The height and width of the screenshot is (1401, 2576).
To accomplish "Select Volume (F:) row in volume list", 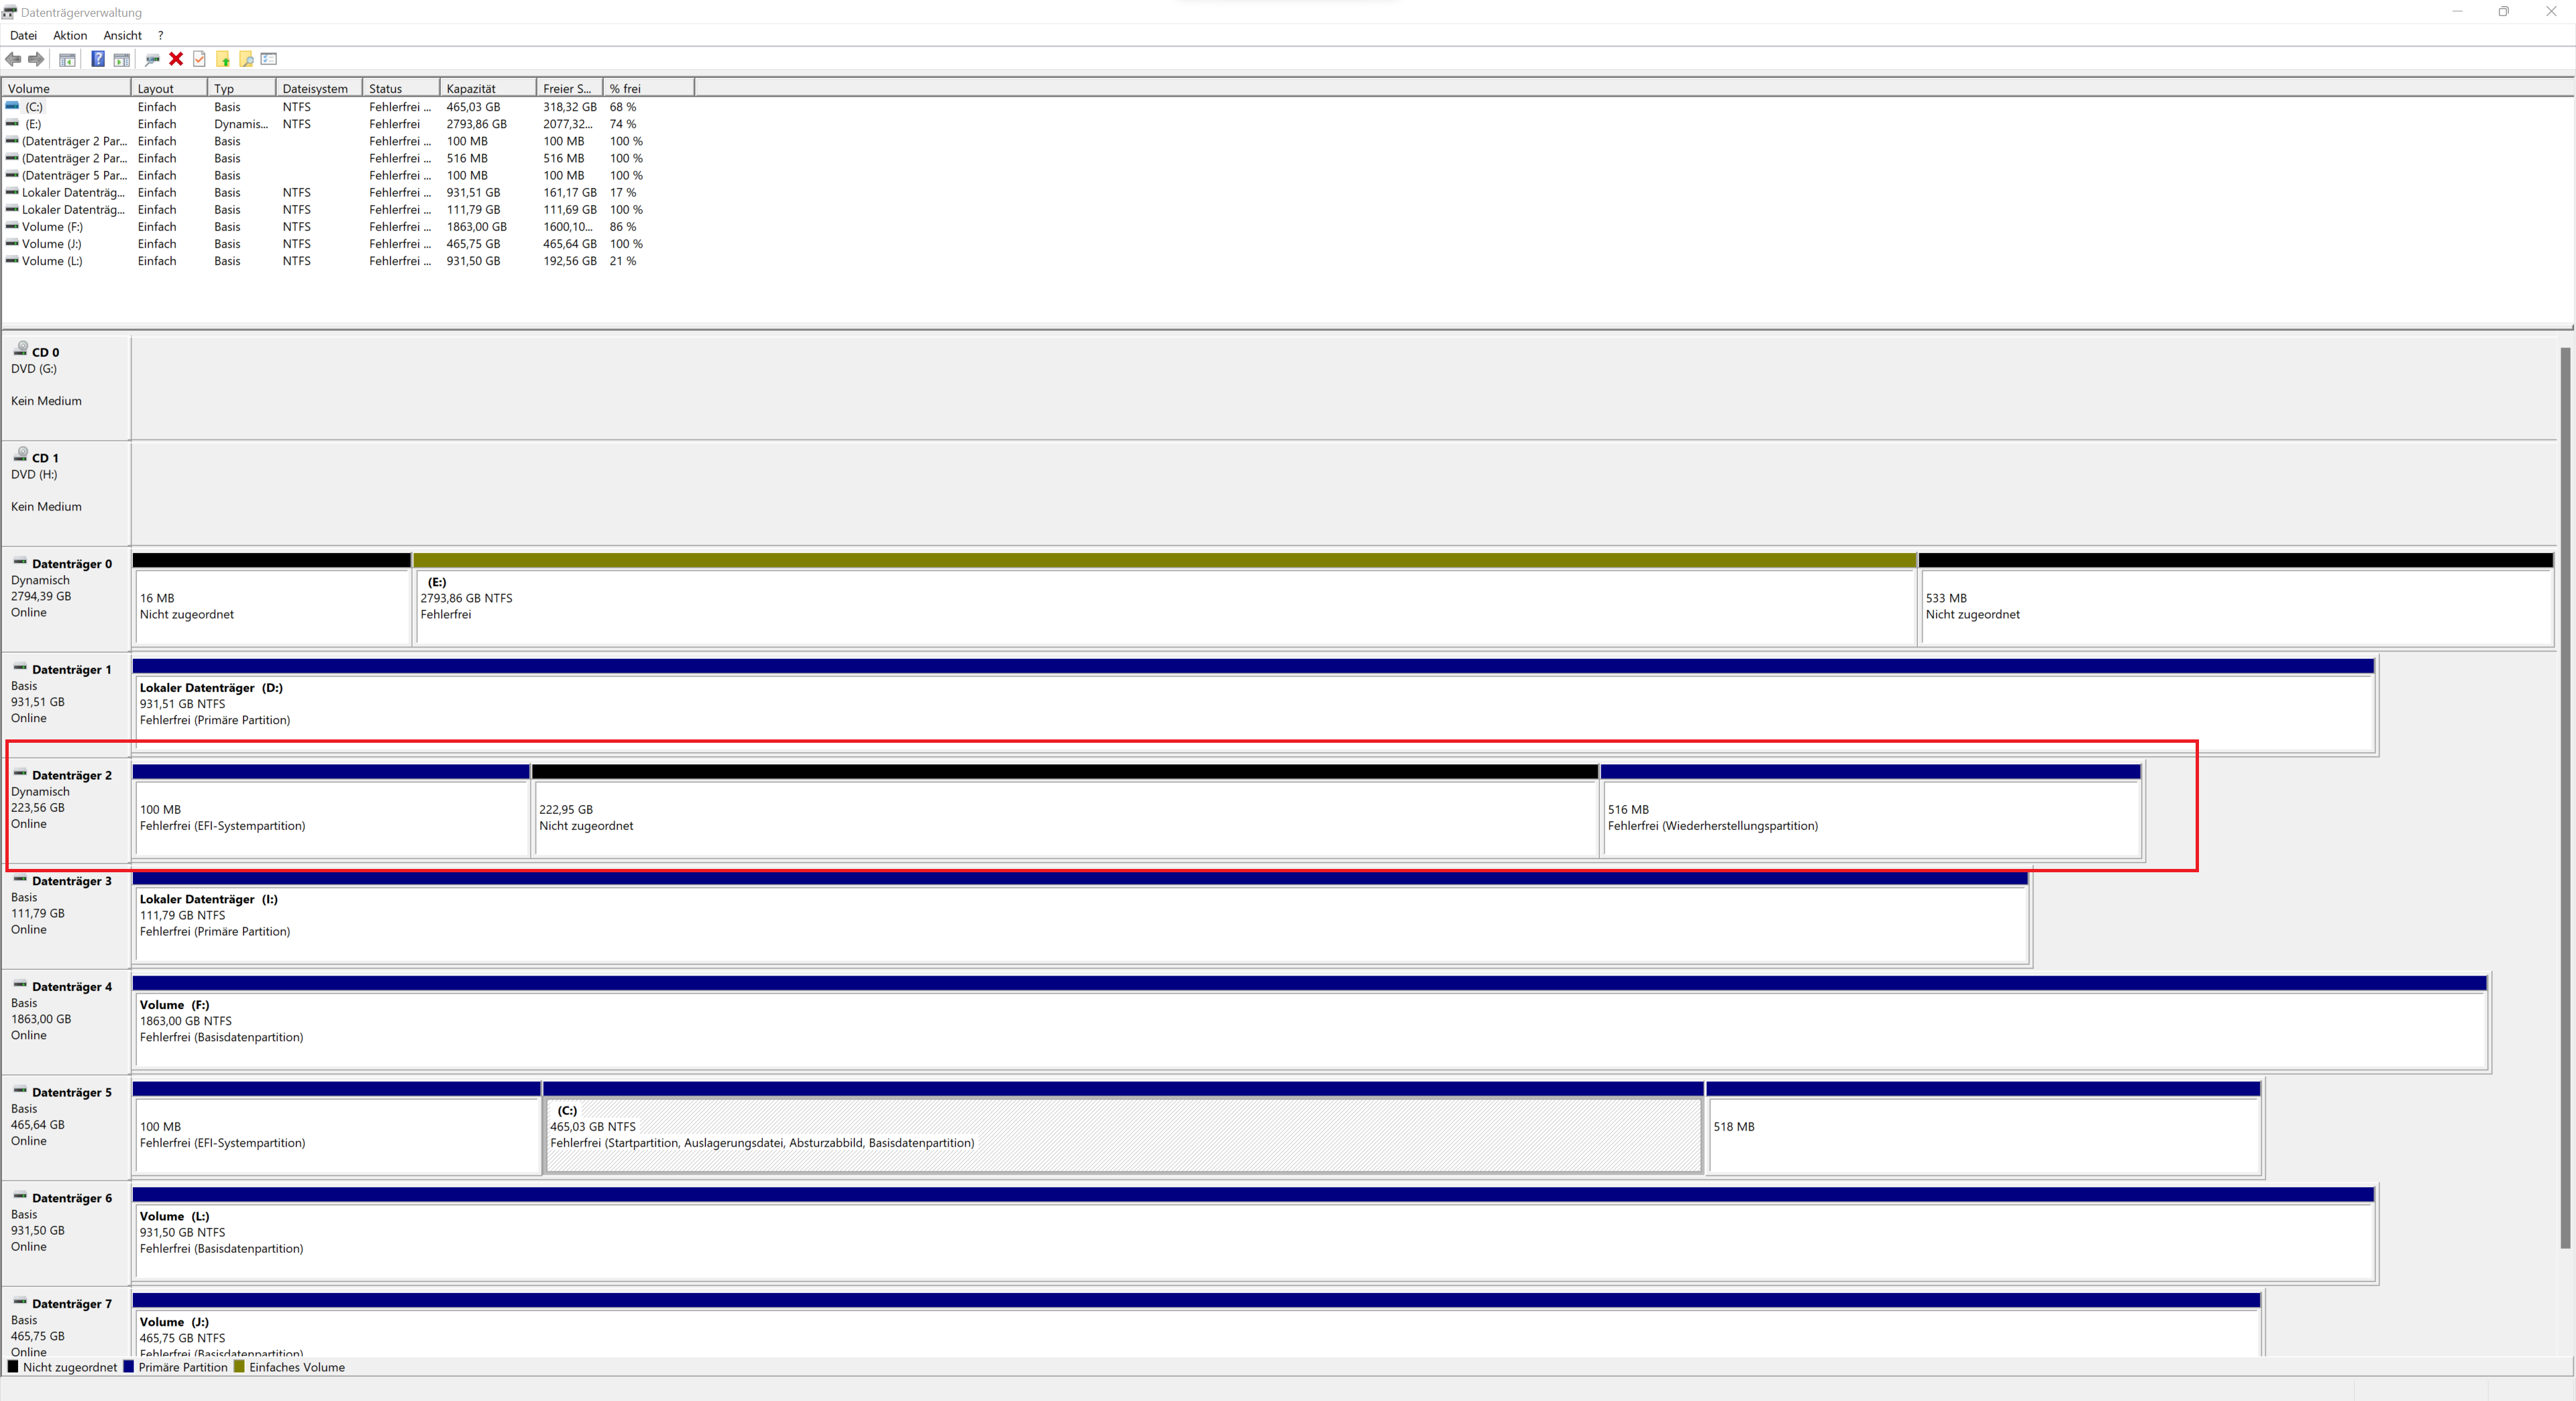I will point(52,227).
